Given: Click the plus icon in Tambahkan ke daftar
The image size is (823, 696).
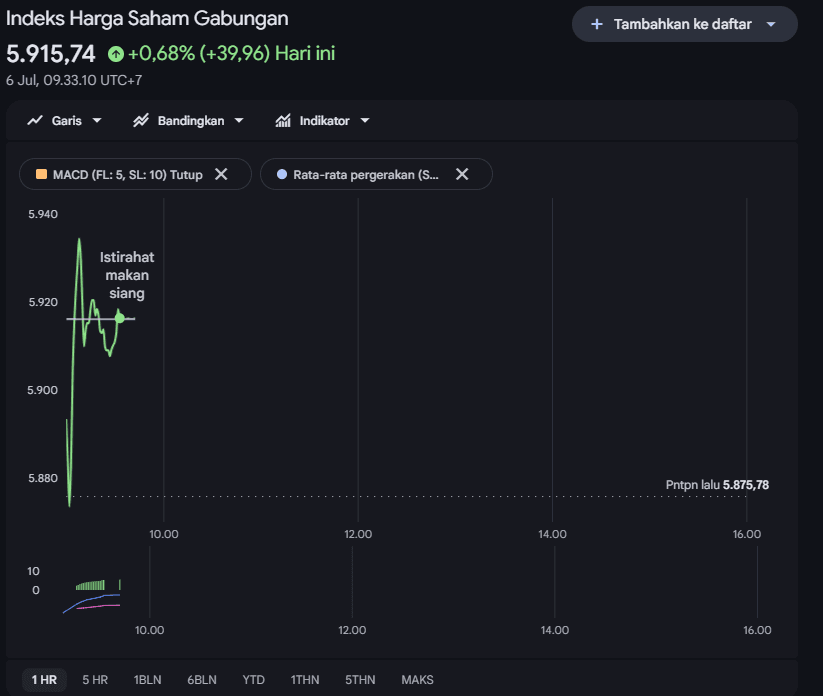Looking at the screenshot, I should pyautogui.click(x=597, y=24).
